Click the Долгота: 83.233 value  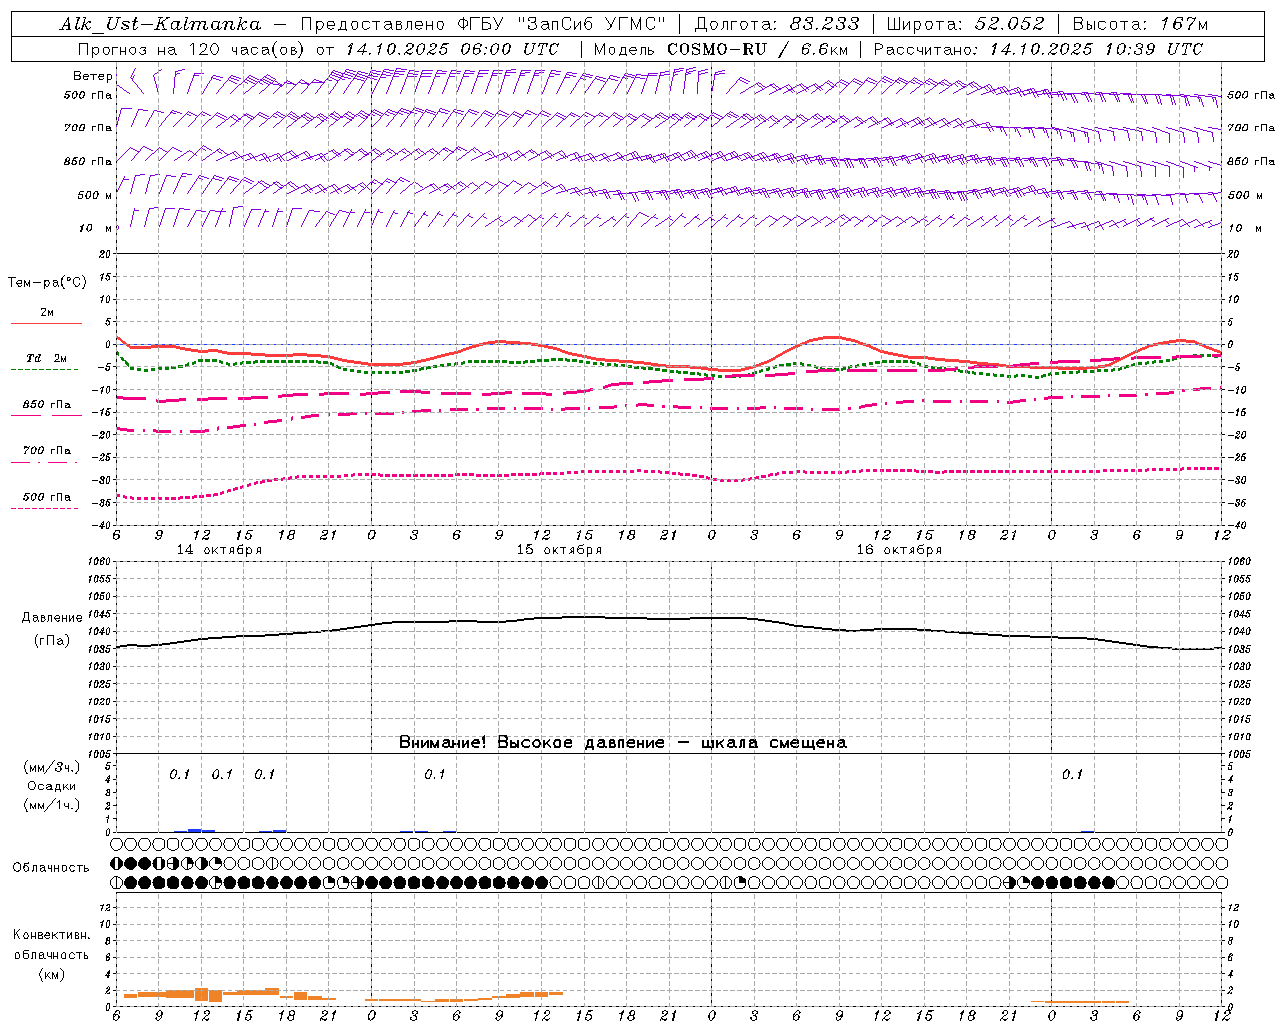point(776,24)
